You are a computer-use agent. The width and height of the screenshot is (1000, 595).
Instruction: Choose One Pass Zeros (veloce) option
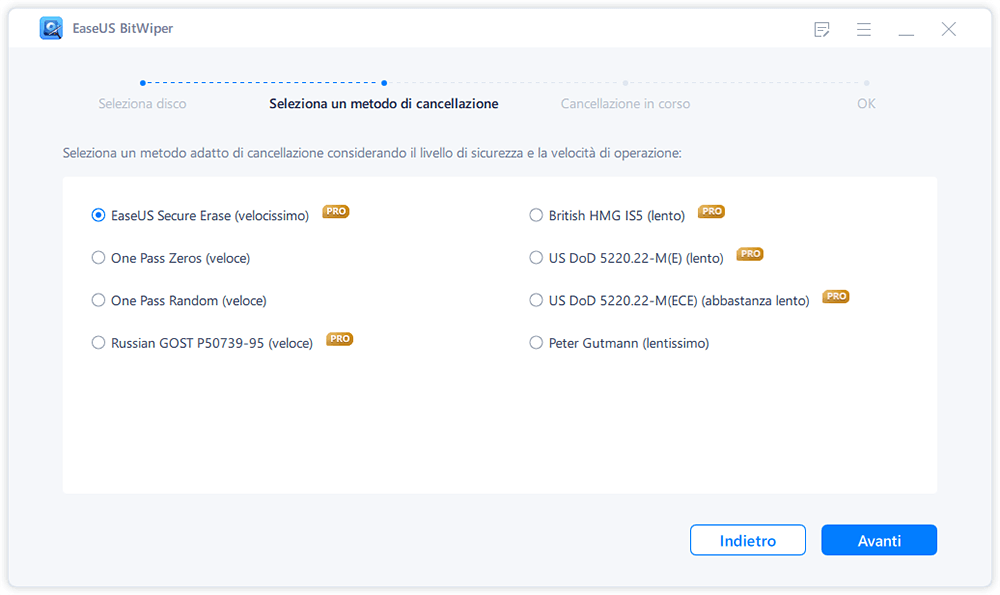[x=98, y=258]
